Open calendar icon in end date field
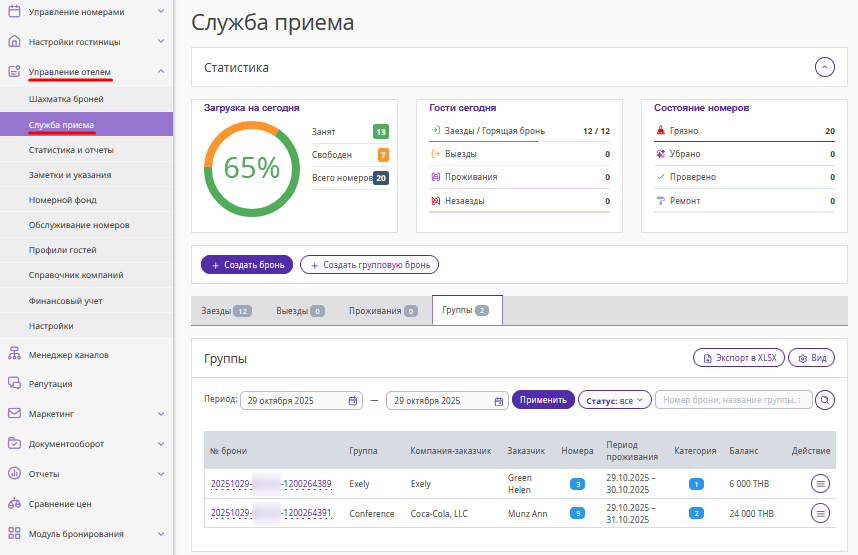The width and height of the screenshot is (858, 555). (x=499, y=400)
